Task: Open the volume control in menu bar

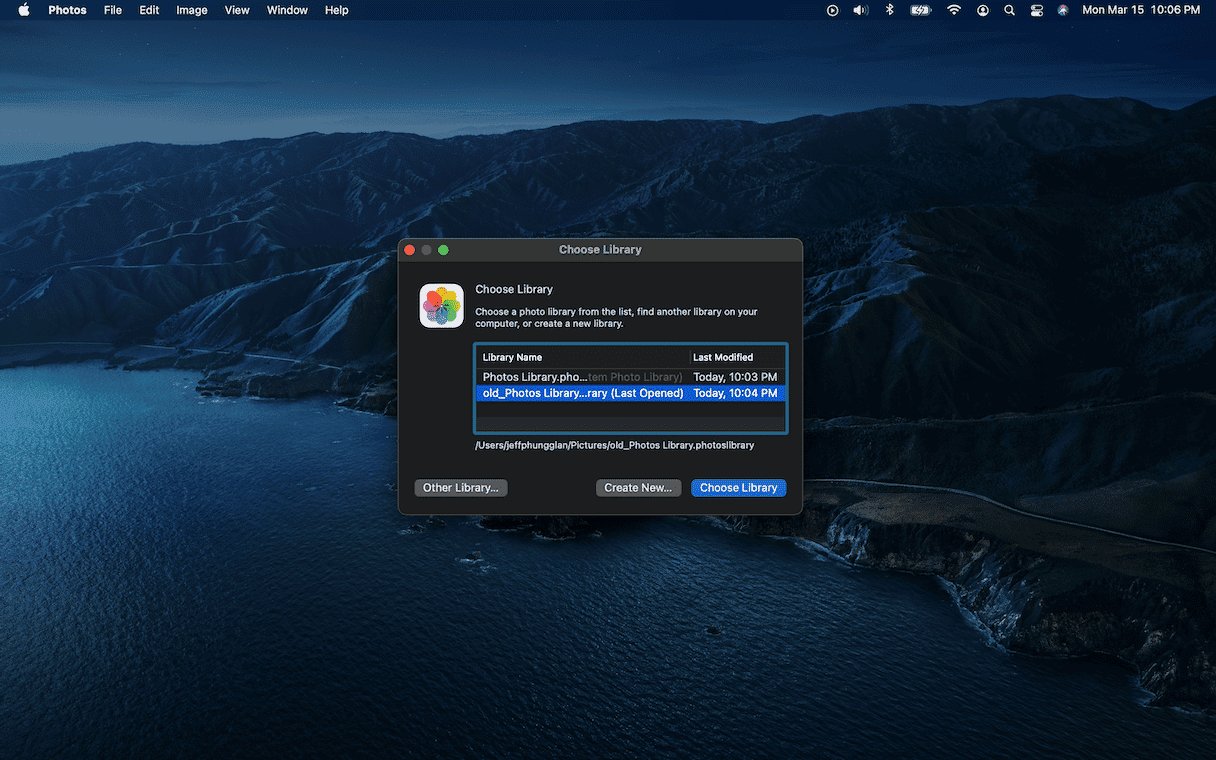Action: [x=860, y=10]
